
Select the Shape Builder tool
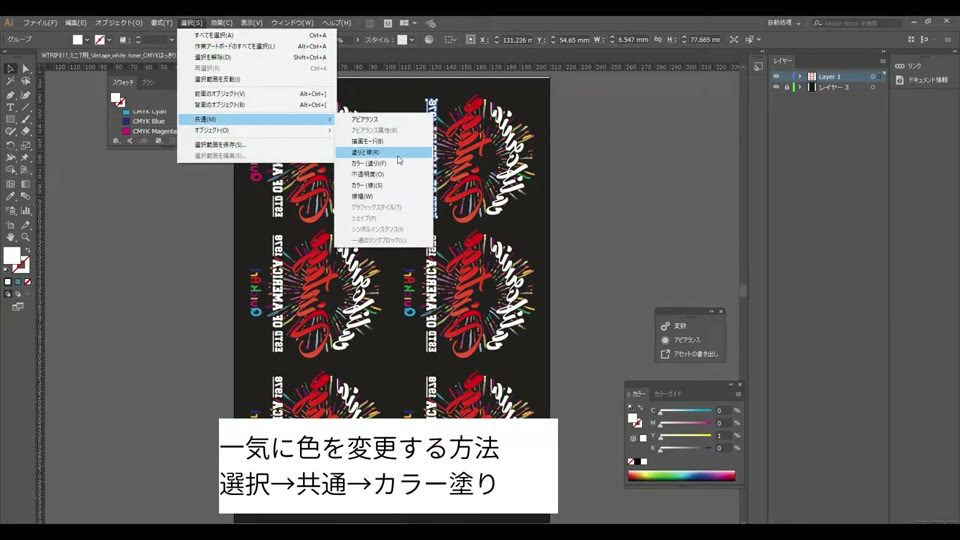click(x=10, y=170)
